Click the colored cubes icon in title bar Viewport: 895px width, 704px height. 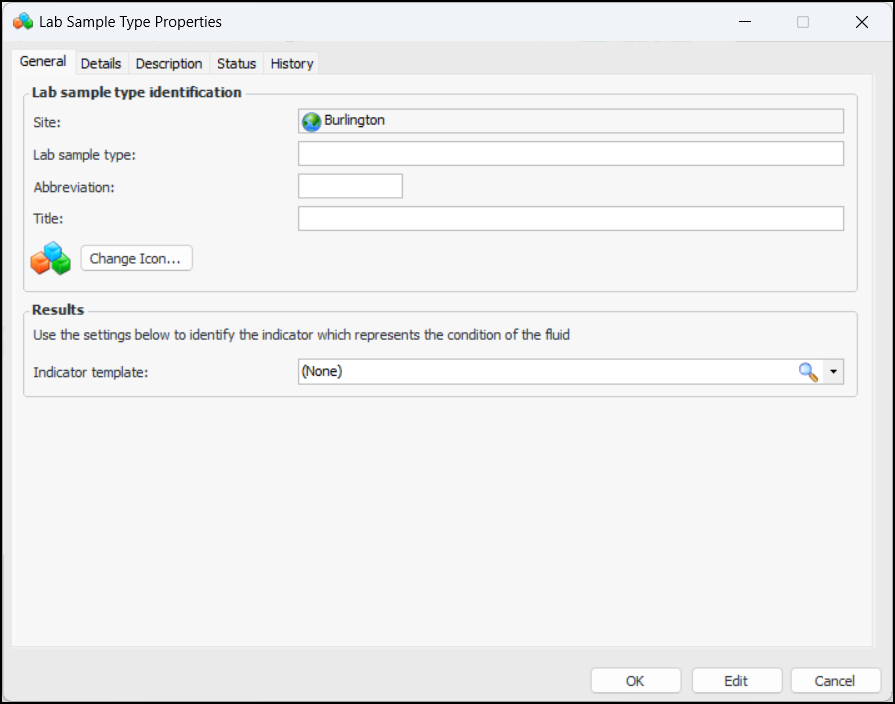(22, 22)
